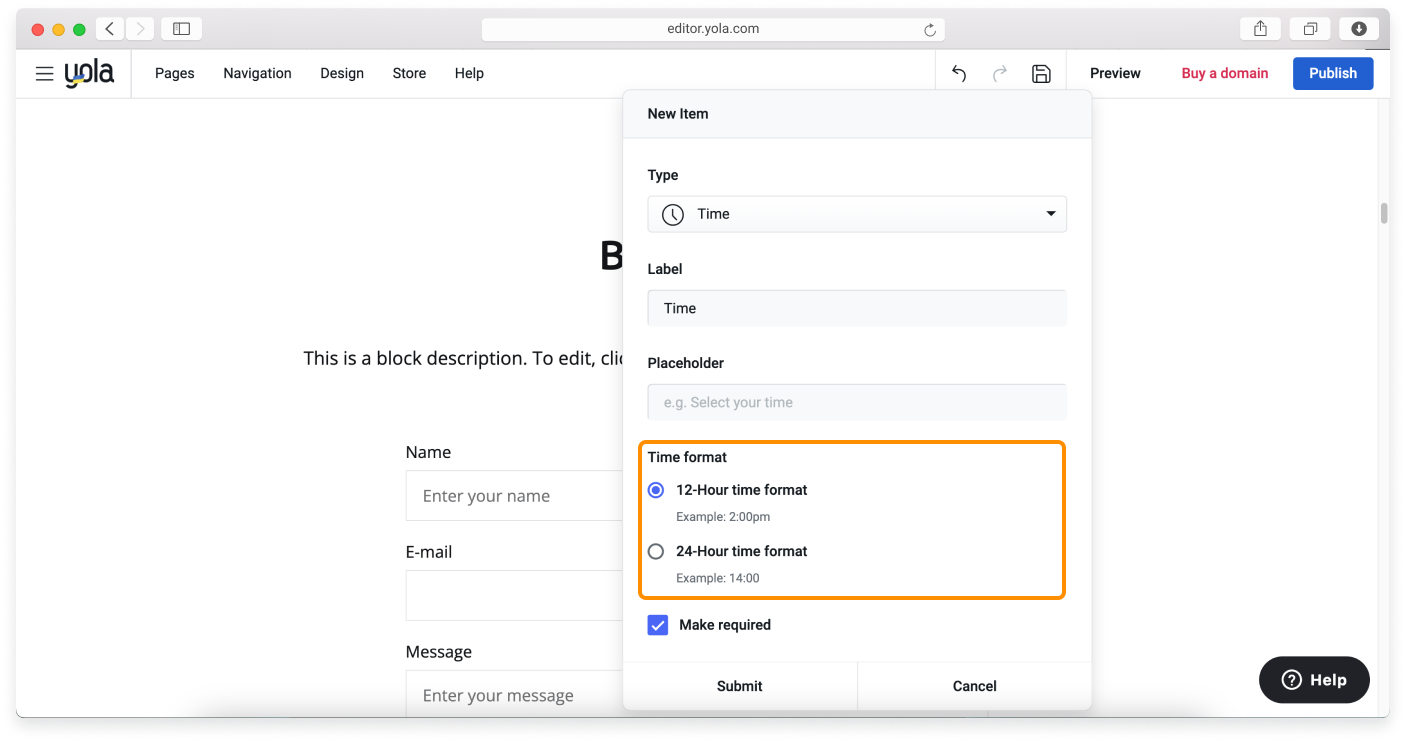Screen dimensions: 1406x742
Task: Click the save floppy disk icon
Action: pyautogui.click(x=1041, y=74)
